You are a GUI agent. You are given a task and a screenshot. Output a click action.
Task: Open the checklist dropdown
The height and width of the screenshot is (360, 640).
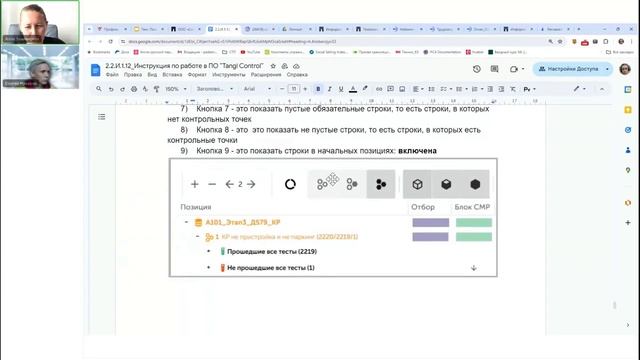[x=445, y=89]
